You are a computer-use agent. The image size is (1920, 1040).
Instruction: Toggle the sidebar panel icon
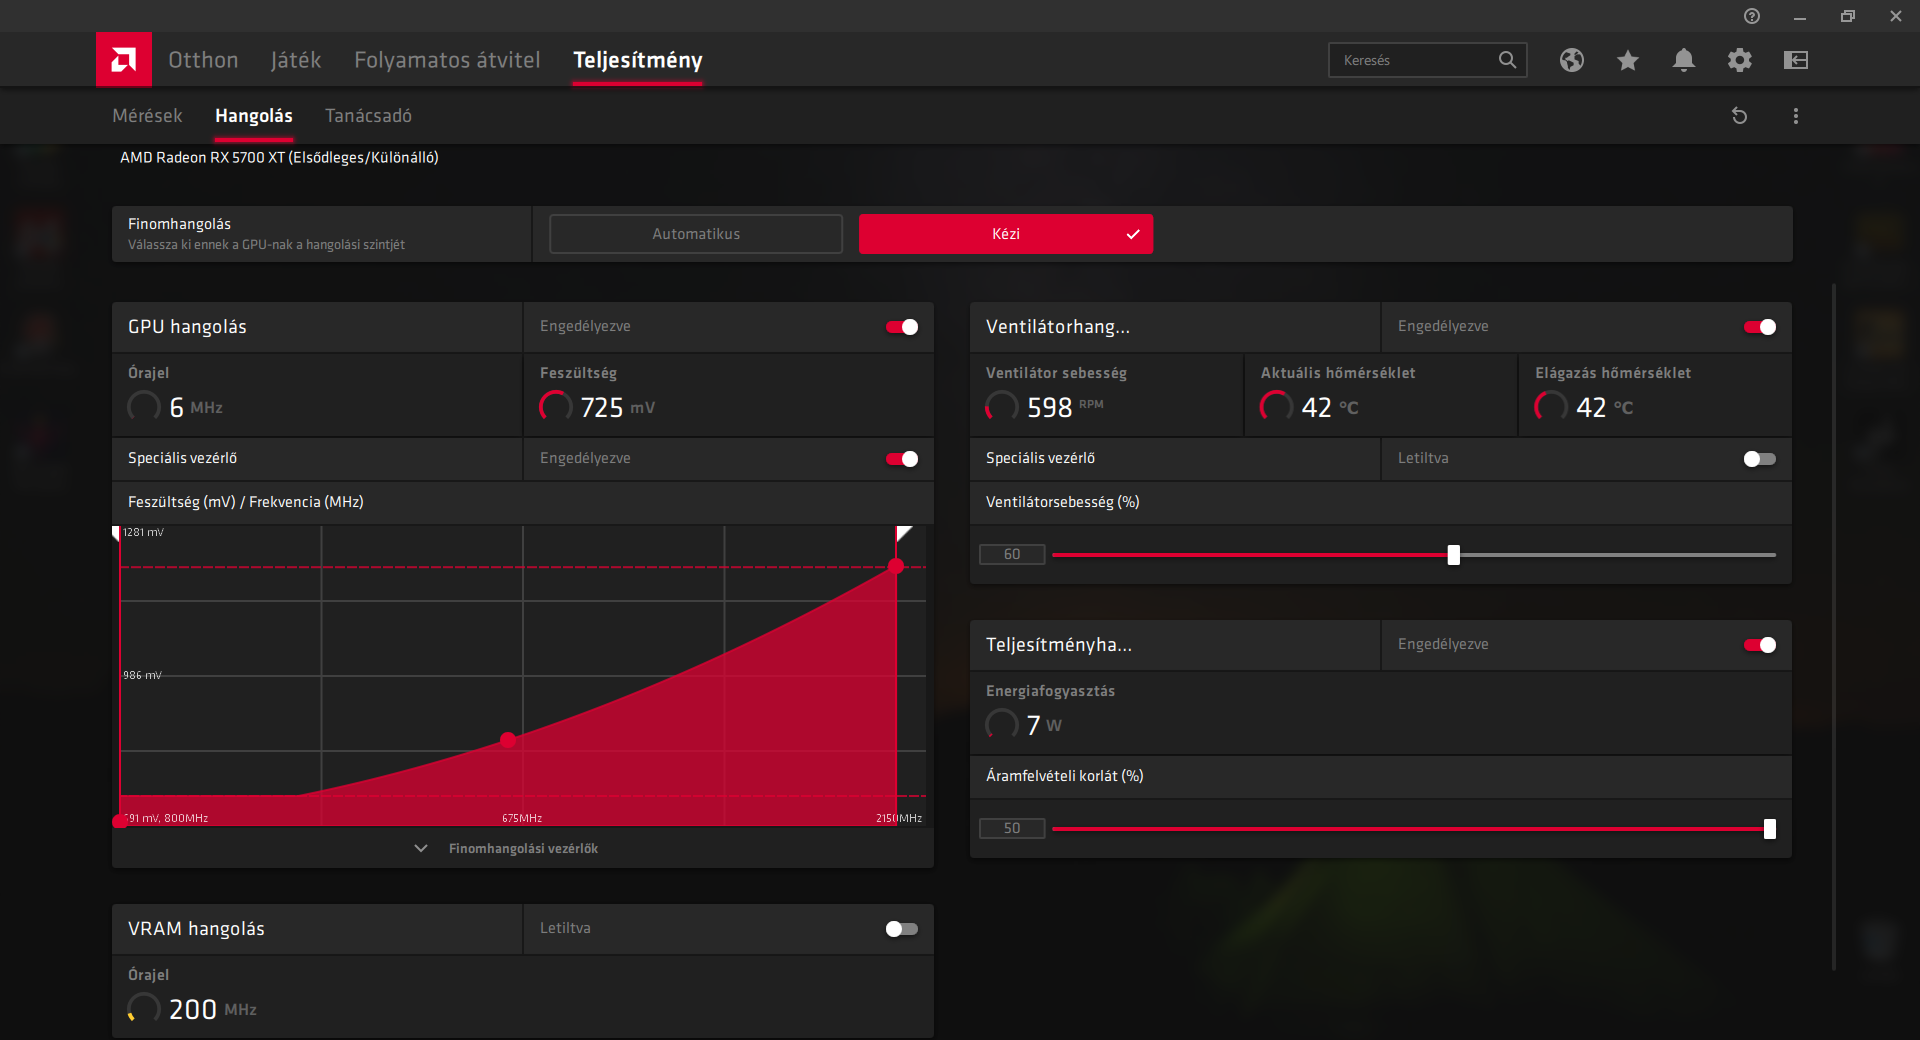[1796, 60]
